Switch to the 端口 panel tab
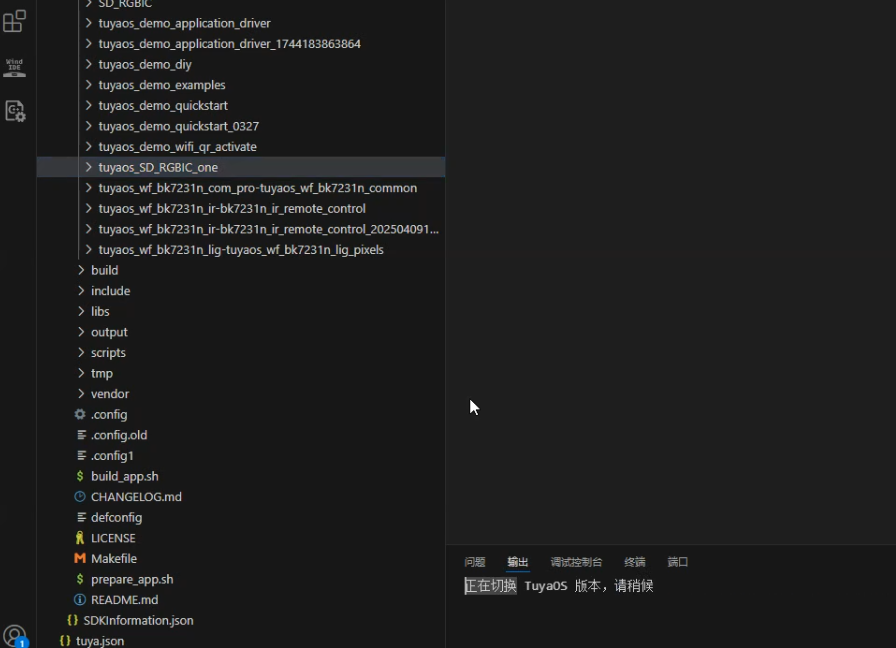The height and width of the screenshot is (648, 896). tap(678, 562)
